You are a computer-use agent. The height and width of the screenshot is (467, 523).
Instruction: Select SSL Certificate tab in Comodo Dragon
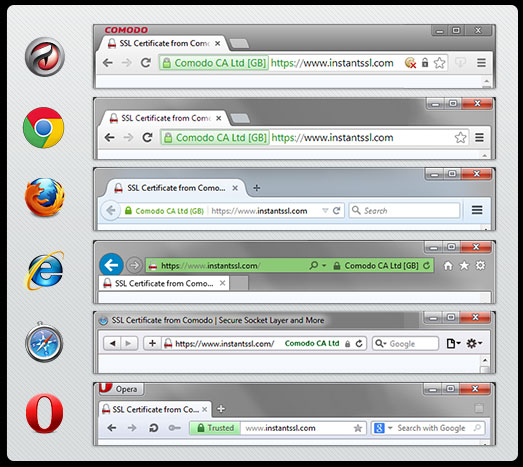tap(163, 43)
